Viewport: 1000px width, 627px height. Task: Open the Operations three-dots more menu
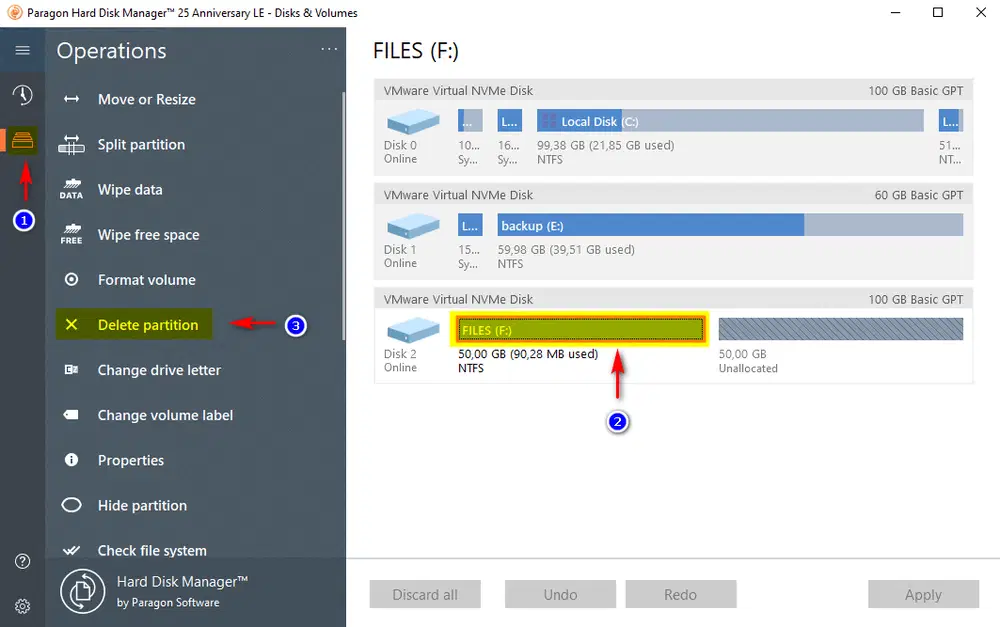[x=329, y=49]
